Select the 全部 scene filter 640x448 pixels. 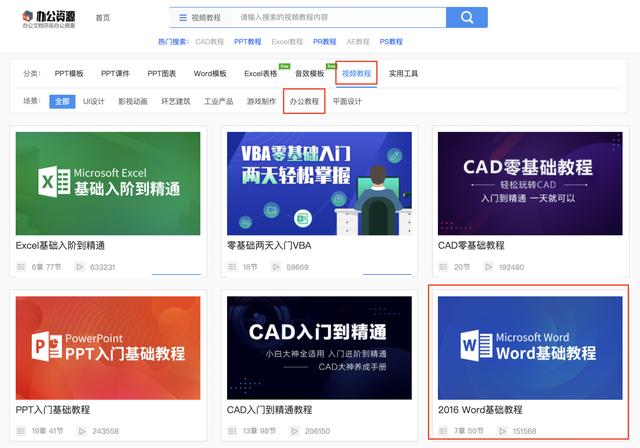(x=62, y=101)
